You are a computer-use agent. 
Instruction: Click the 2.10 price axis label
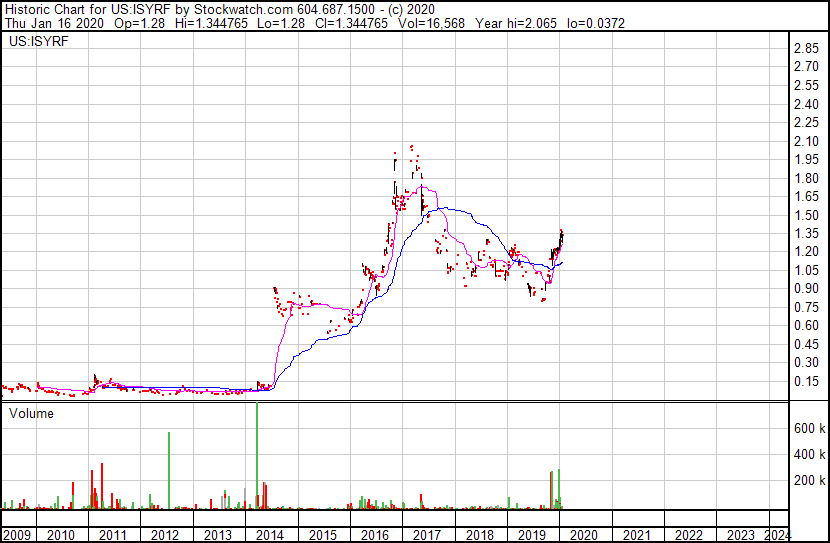point(806,141)
